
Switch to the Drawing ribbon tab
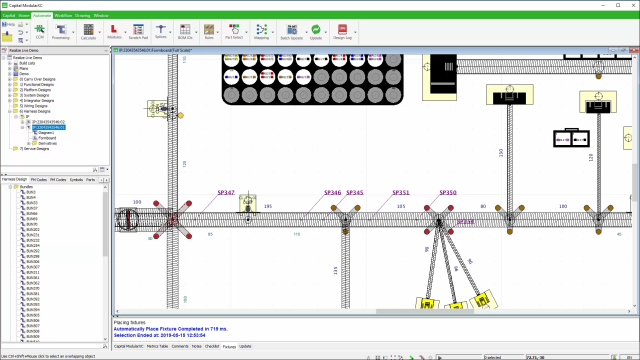[x=82, y=16]
